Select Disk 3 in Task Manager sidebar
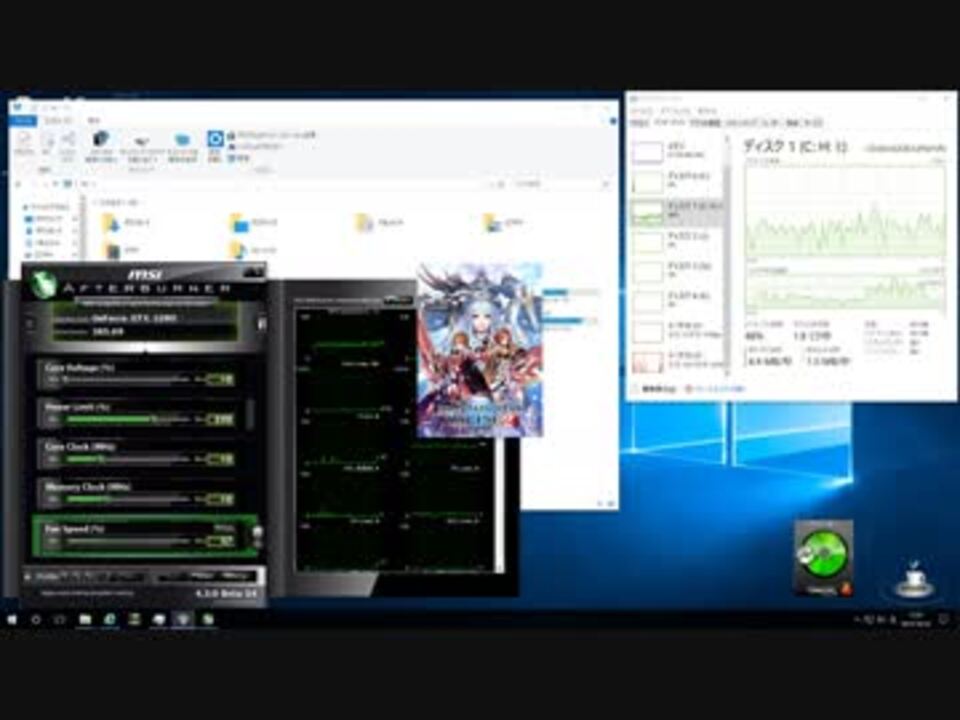Image resolution: width=960 pixels, height=720 pixels. pos(677,271)
